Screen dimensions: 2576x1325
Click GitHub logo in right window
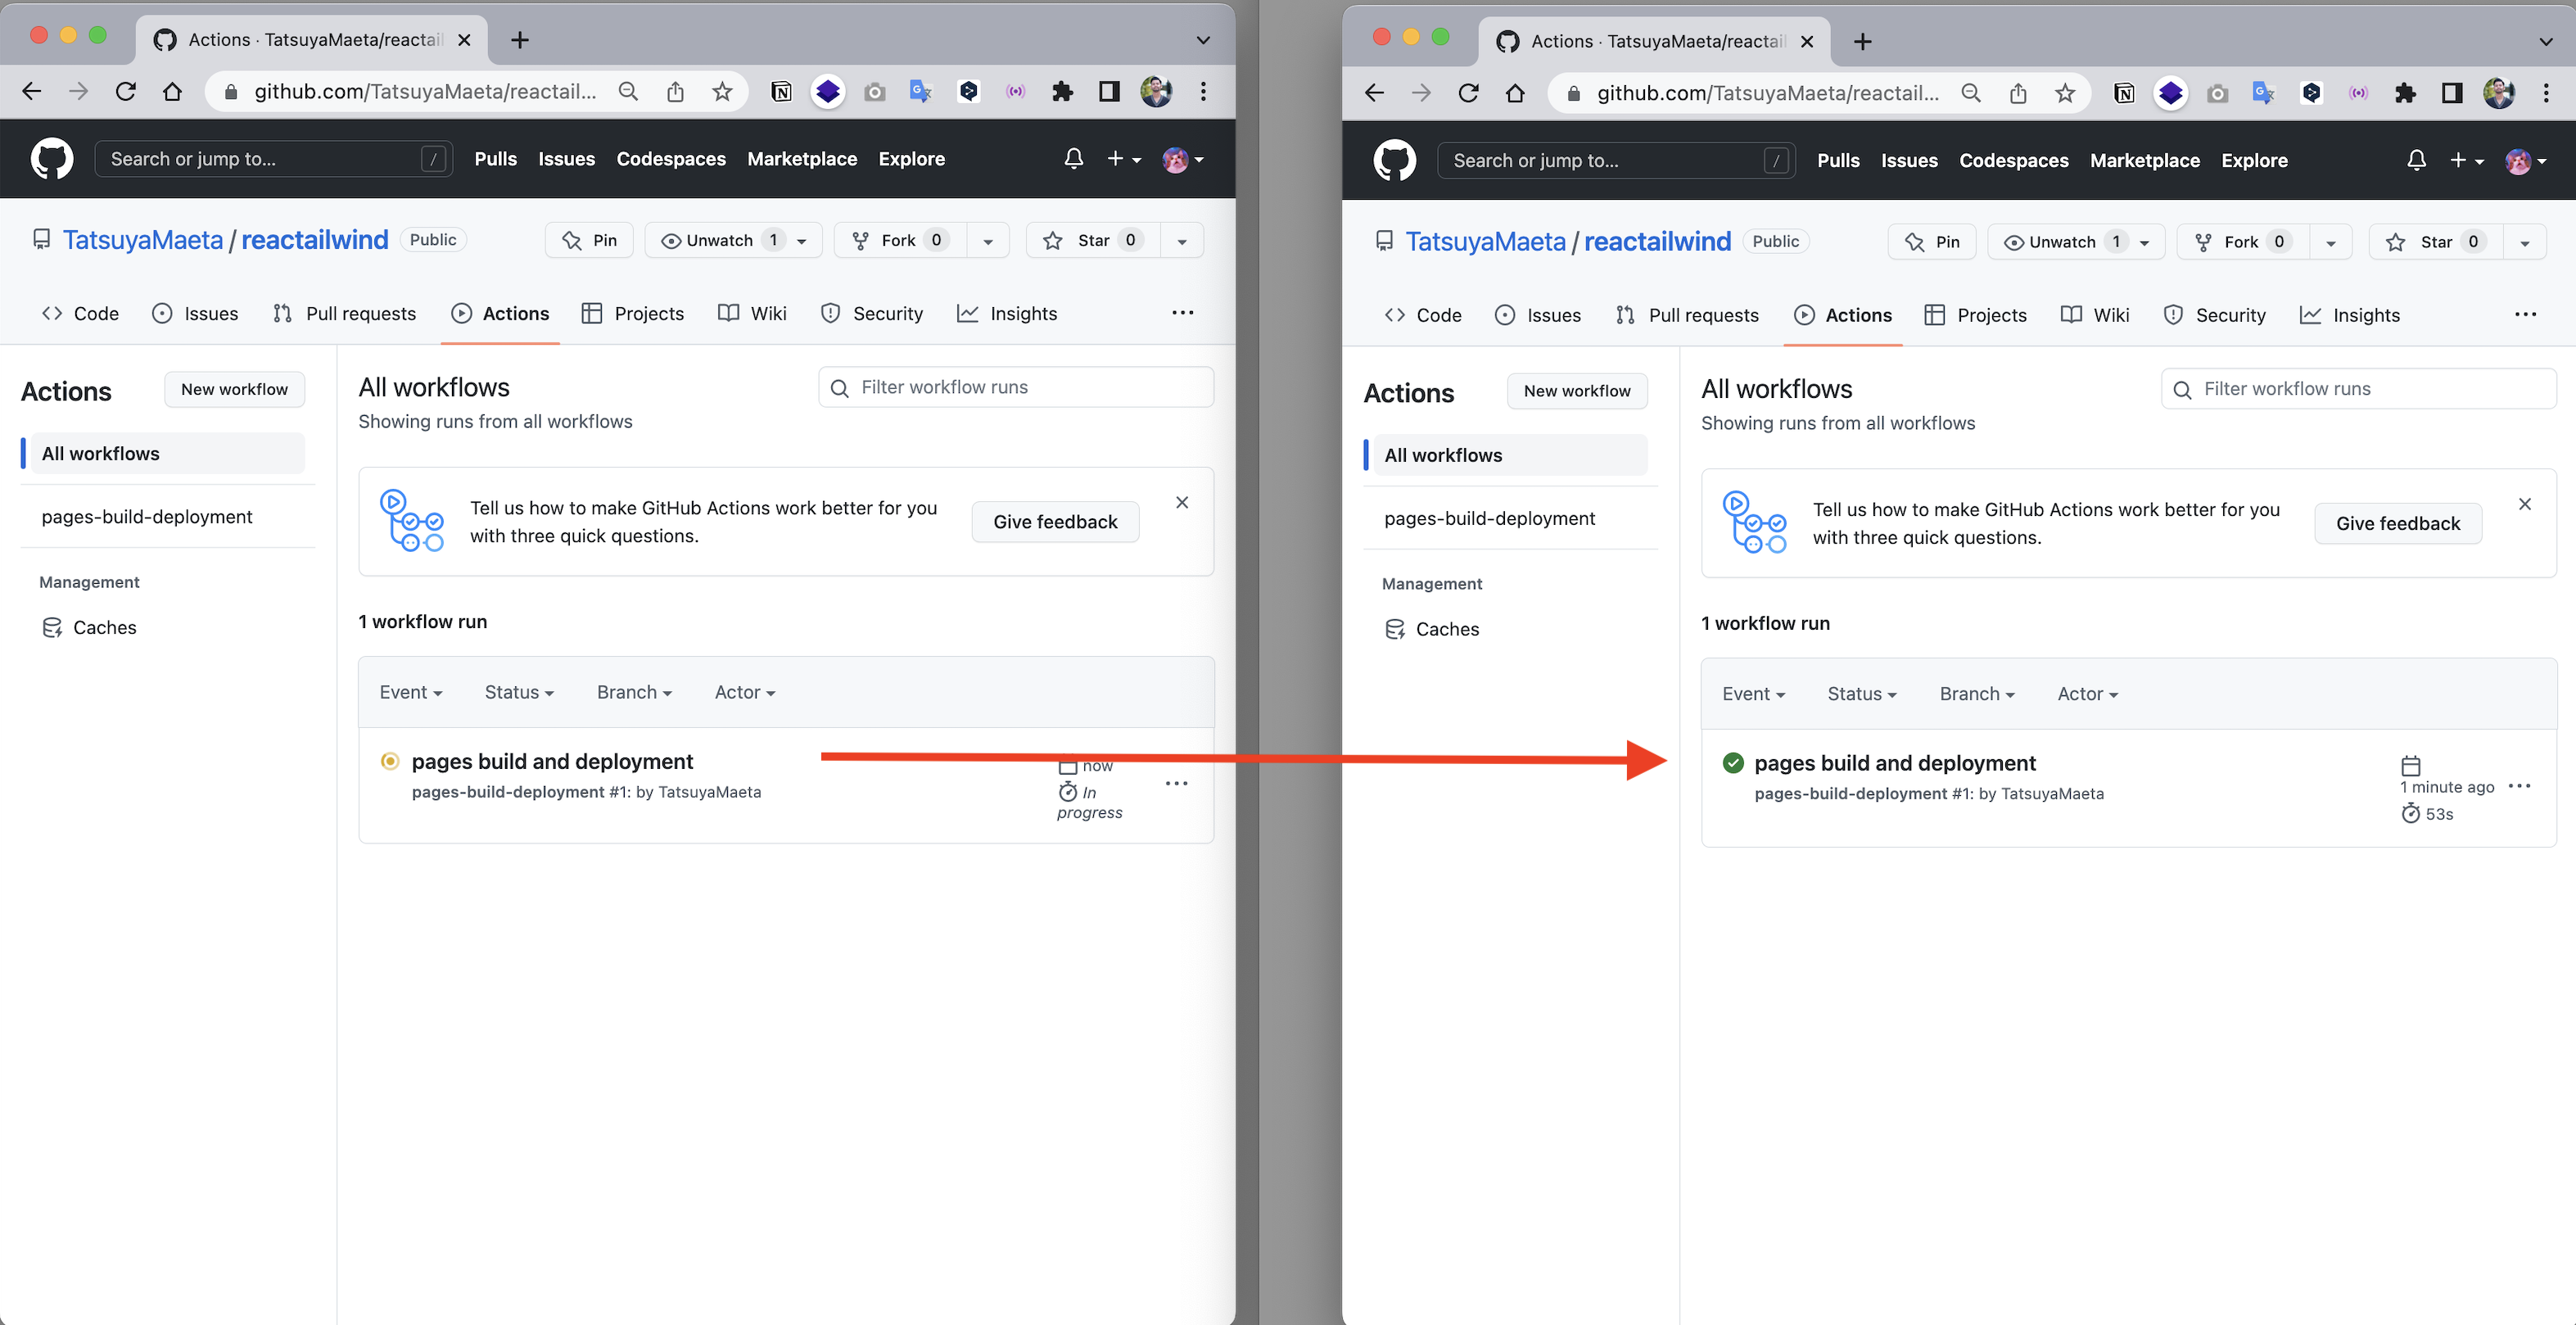tap(1394, 160)
